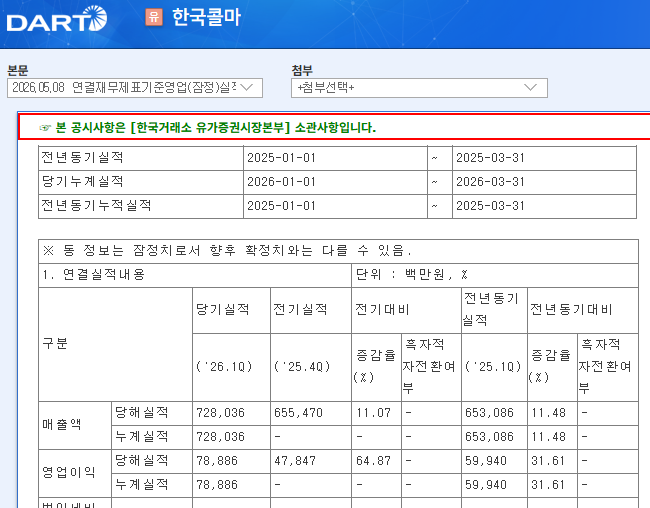Click 누계실적 label in 매출액 section
This screenshot has width=650, height=508.
point(142,437)
